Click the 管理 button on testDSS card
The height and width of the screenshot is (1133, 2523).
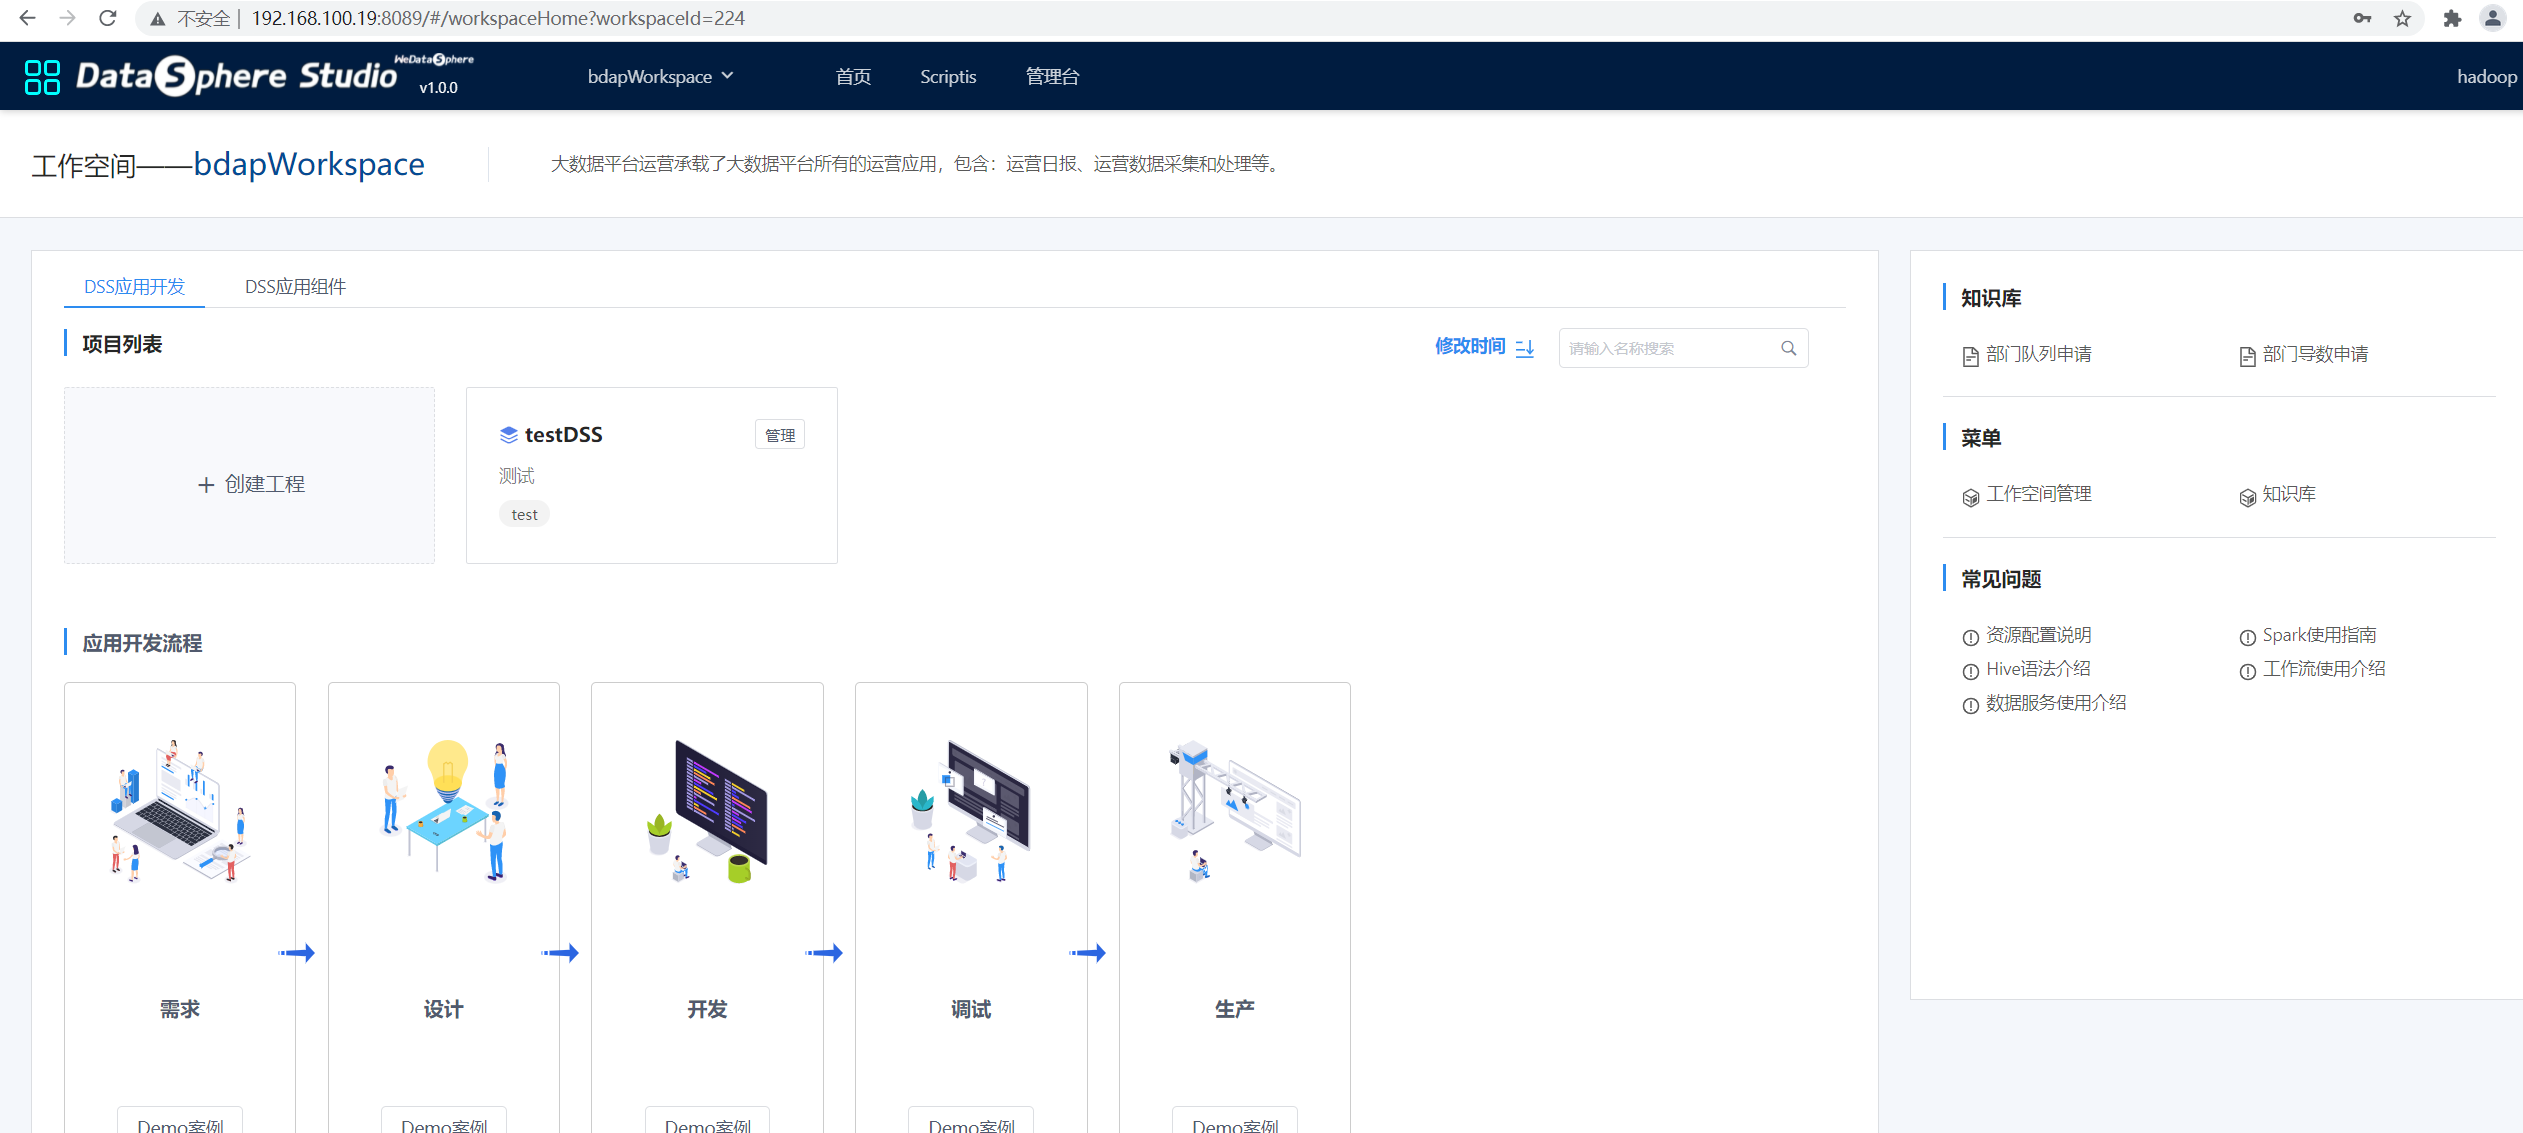click(x=779, y=434)
